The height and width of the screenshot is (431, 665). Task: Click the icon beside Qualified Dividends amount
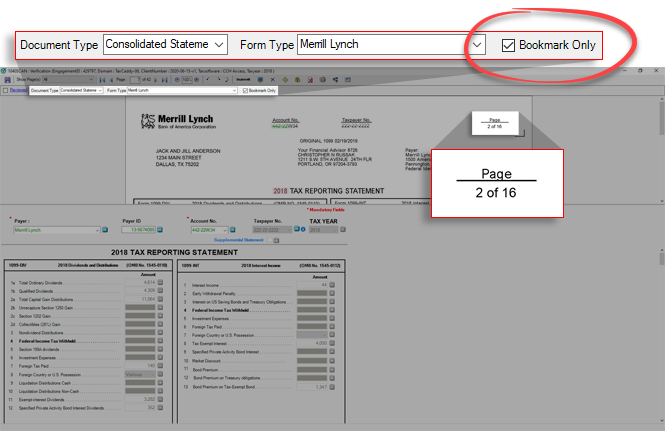pyautogui.click(x=160, y=291)
